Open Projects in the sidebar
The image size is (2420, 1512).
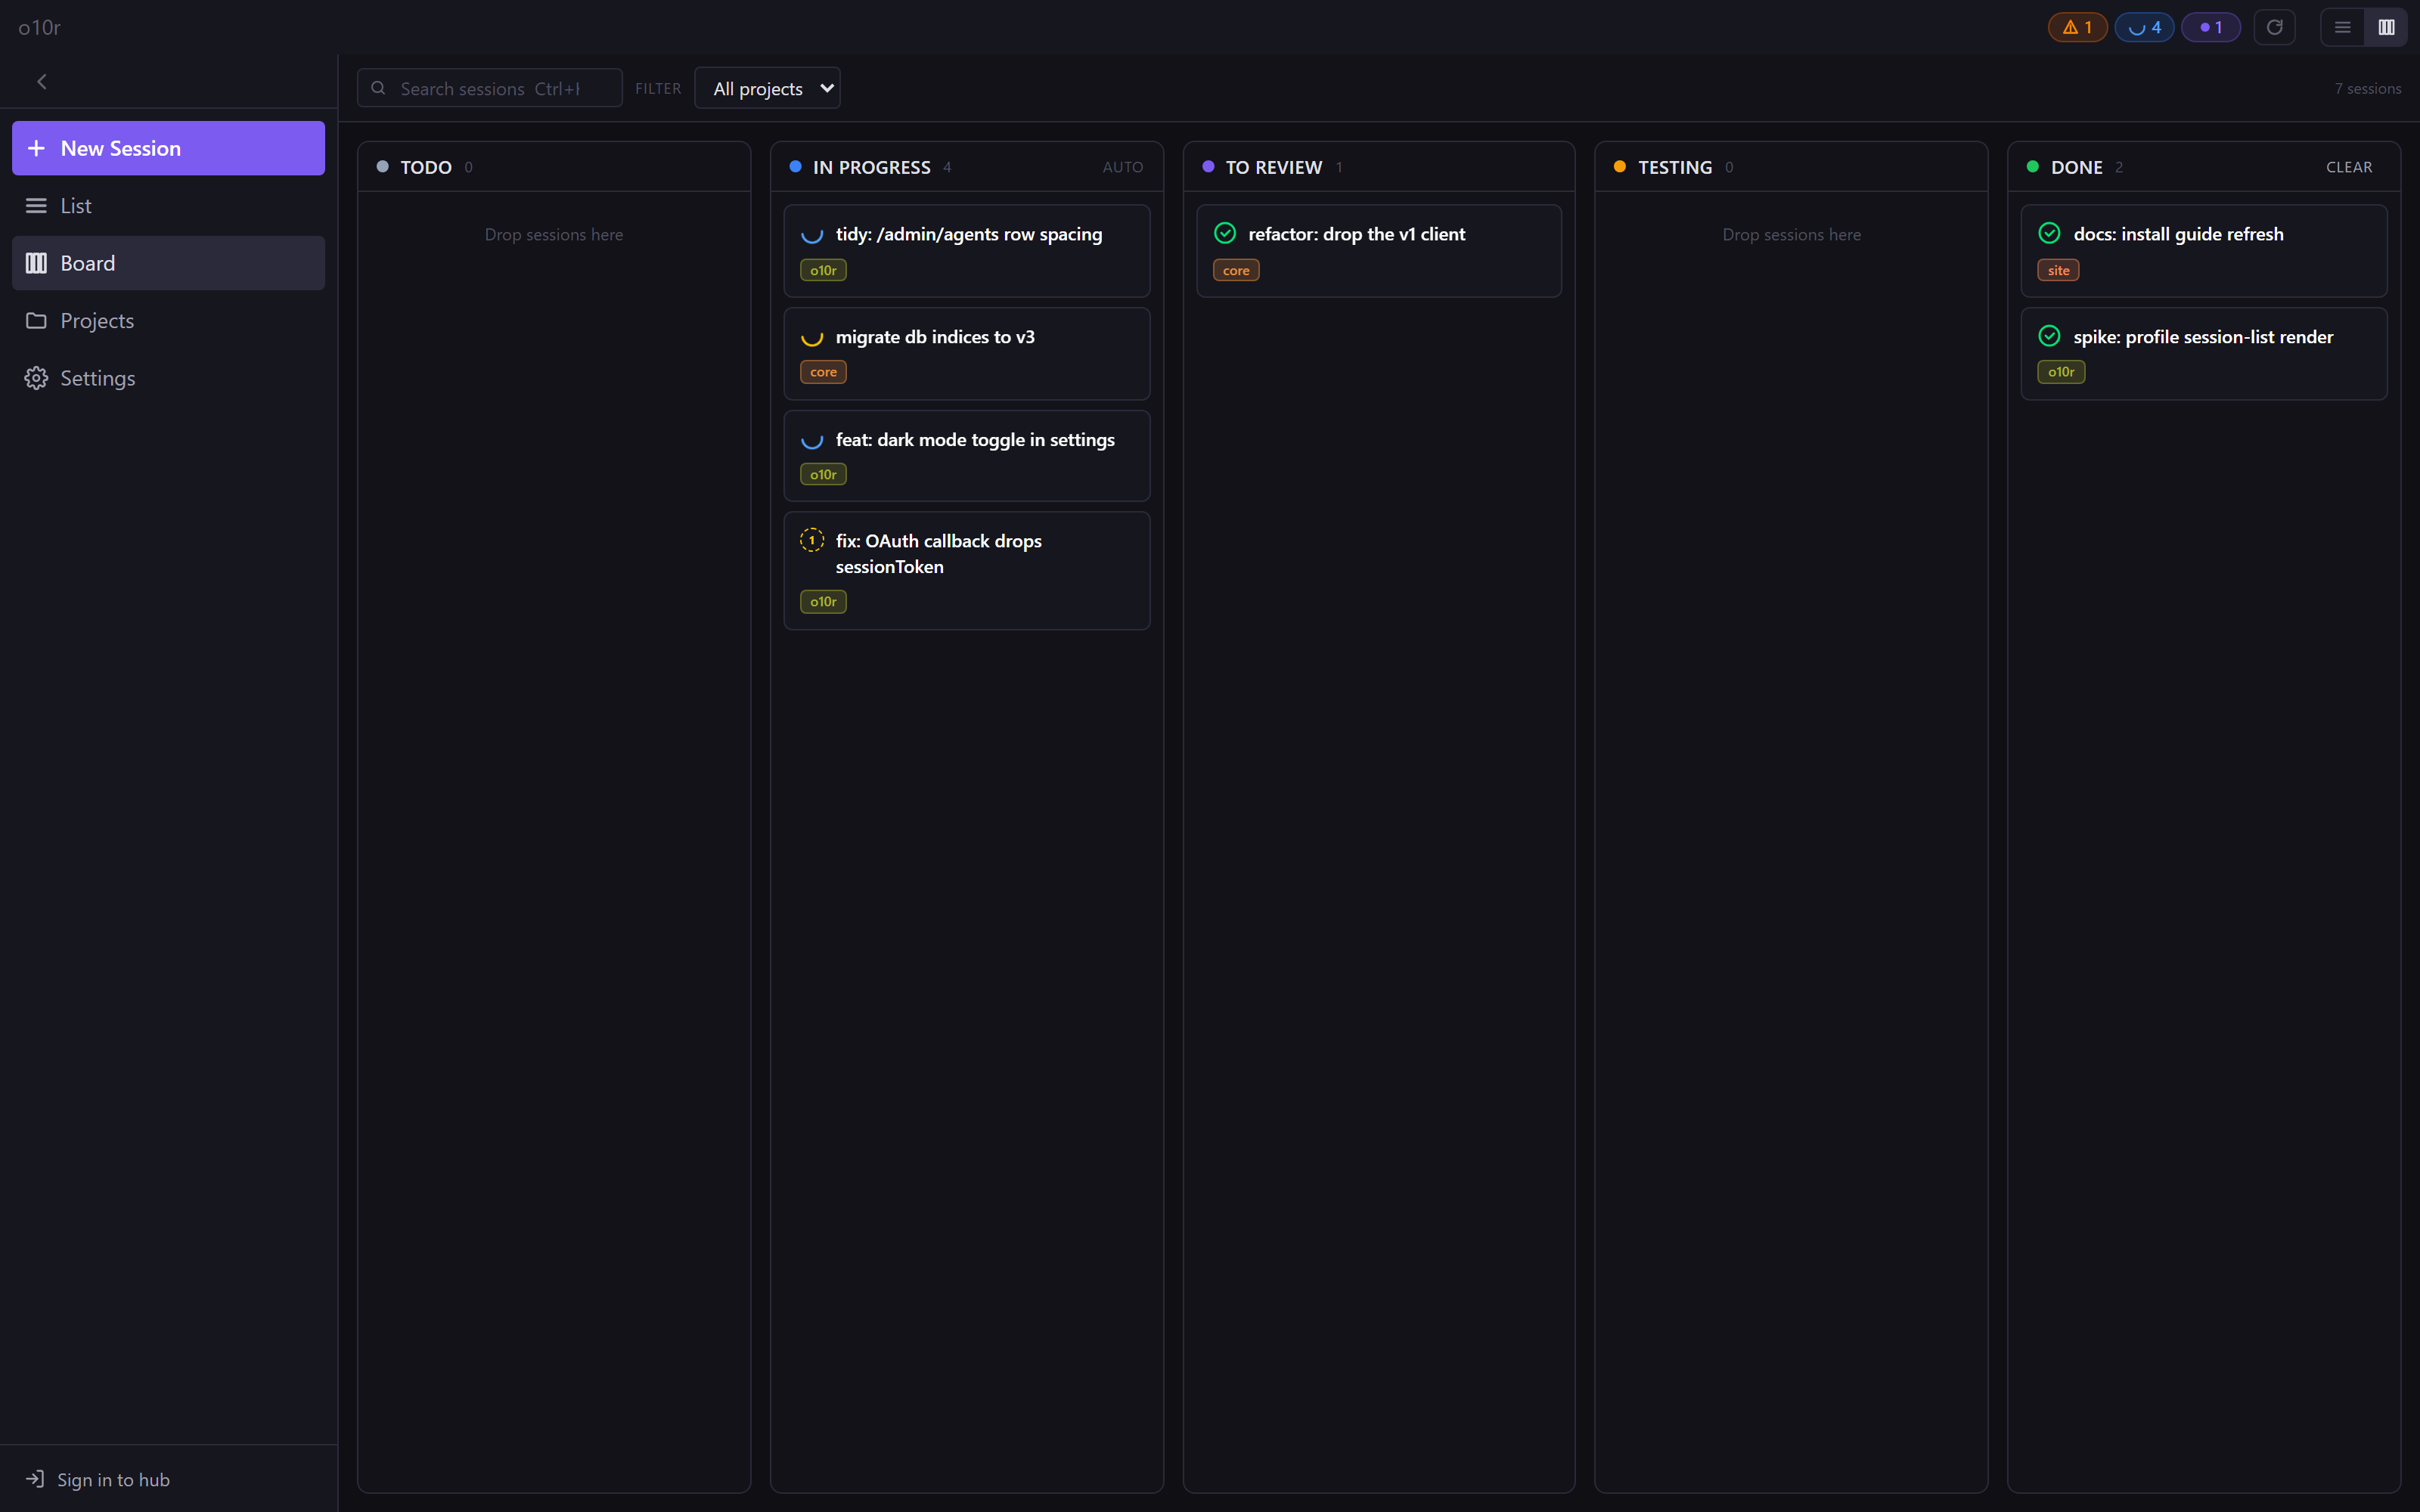168,321
